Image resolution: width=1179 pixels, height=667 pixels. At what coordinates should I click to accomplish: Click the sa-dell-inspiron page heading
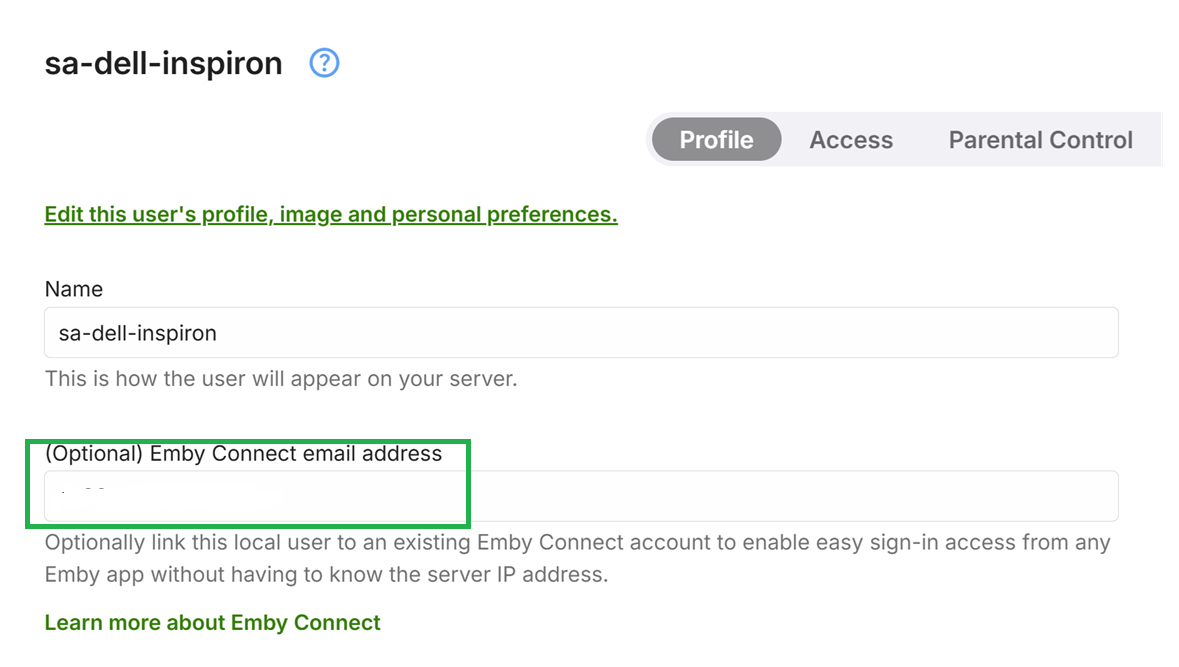coord(163,64)
